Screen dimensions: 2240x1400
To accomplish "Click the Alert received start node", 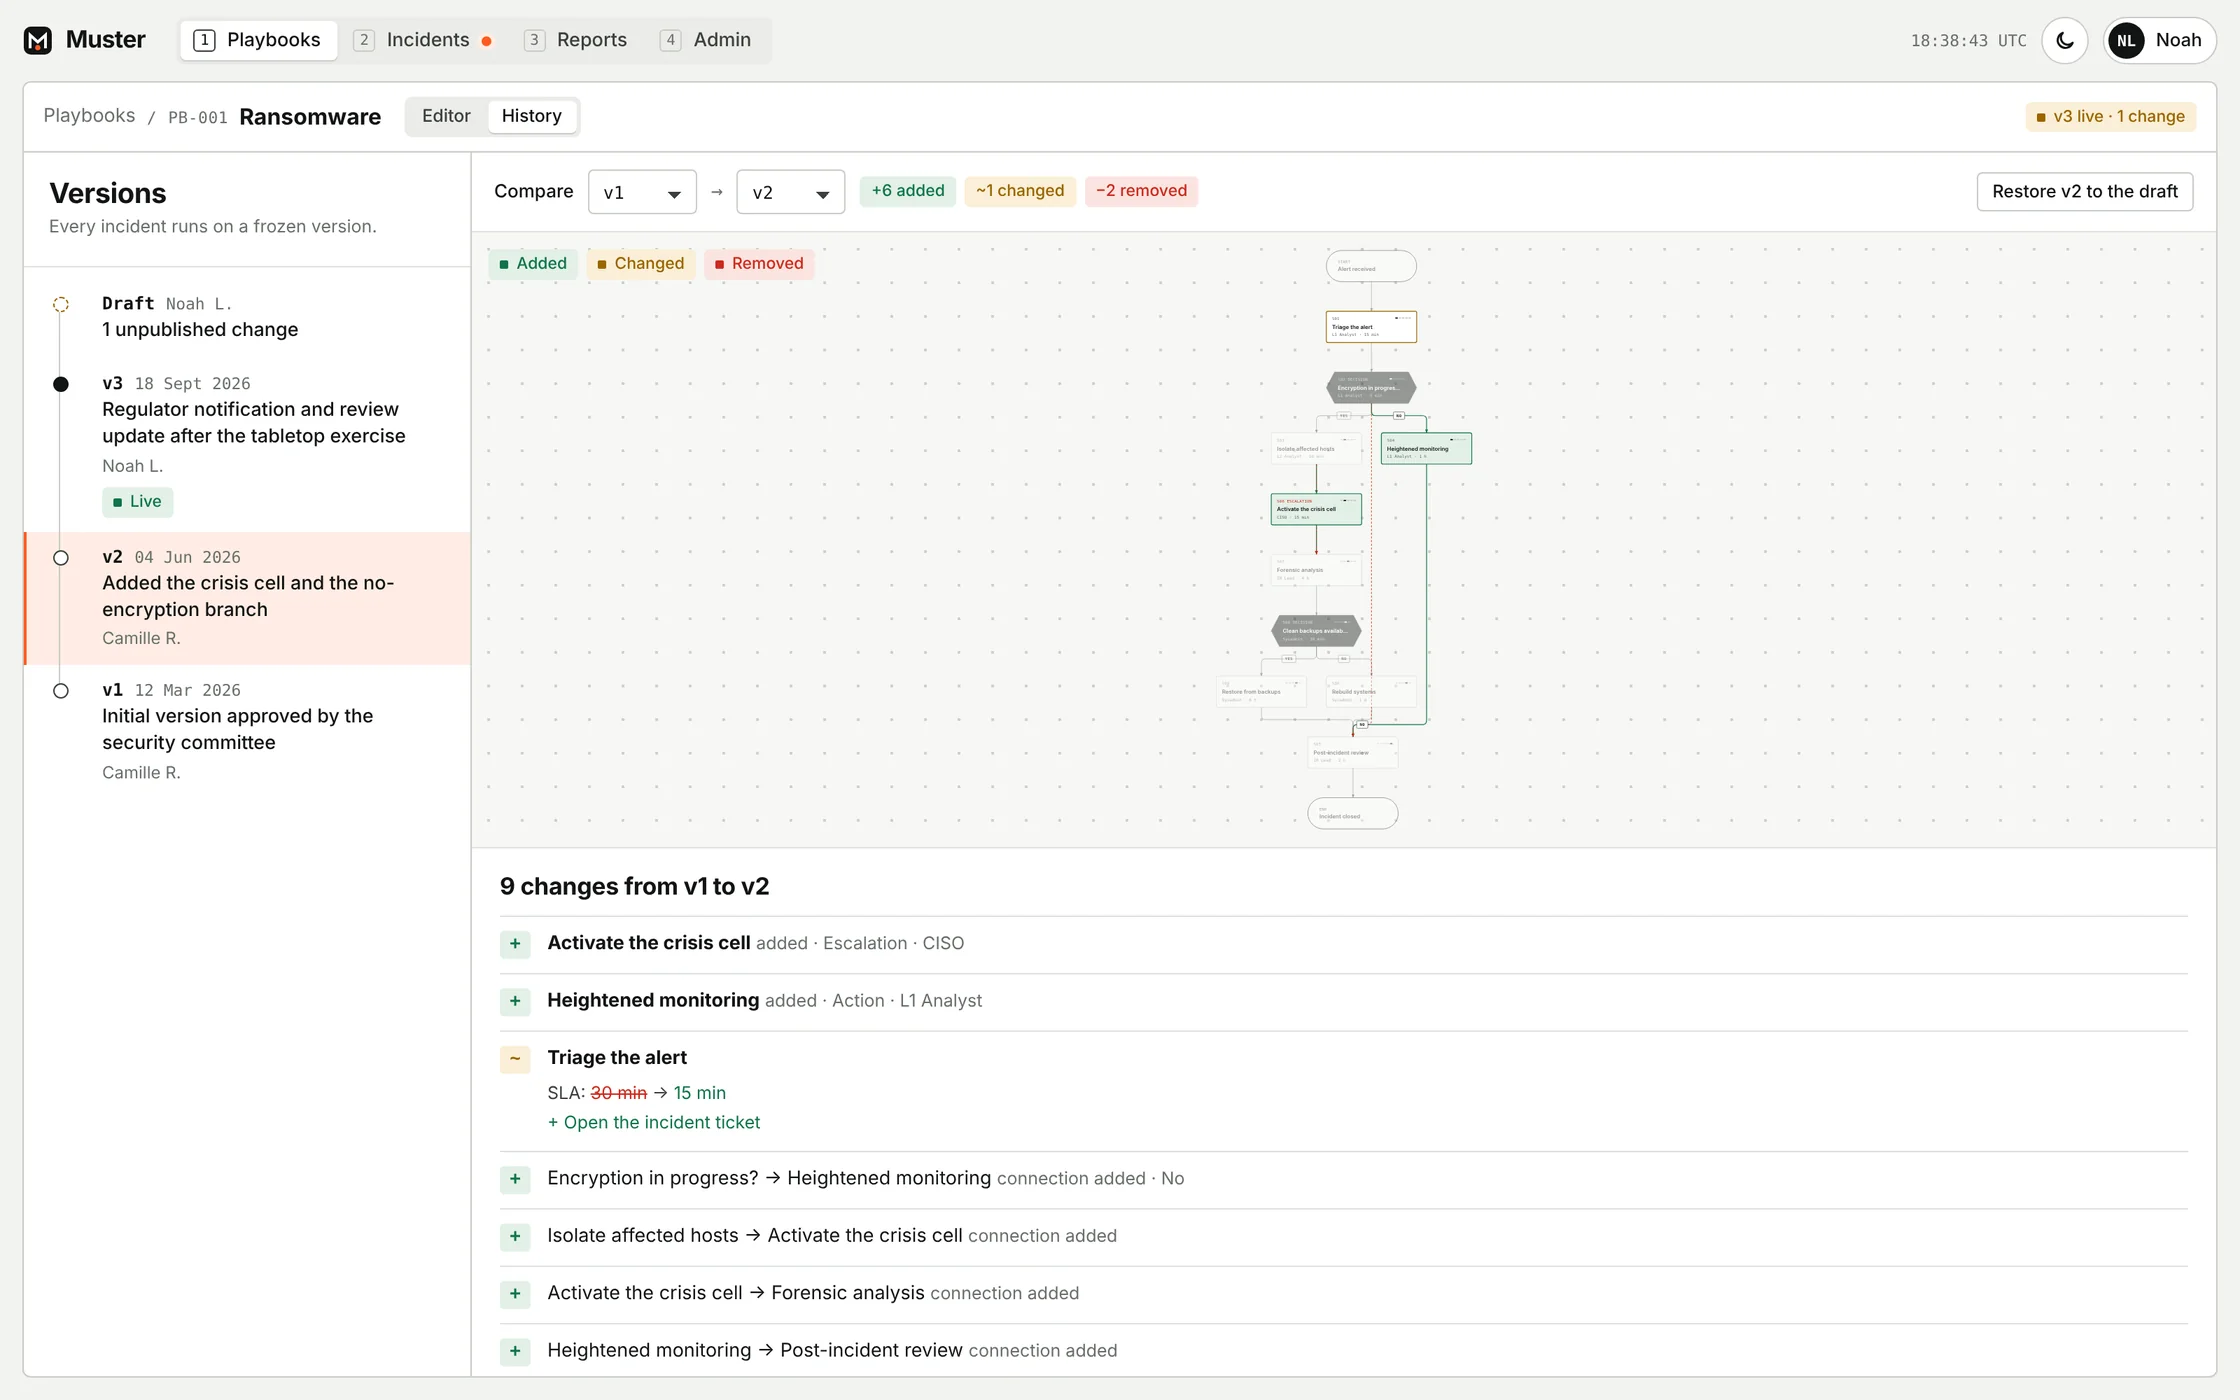I will click(x=1371, y=266).
